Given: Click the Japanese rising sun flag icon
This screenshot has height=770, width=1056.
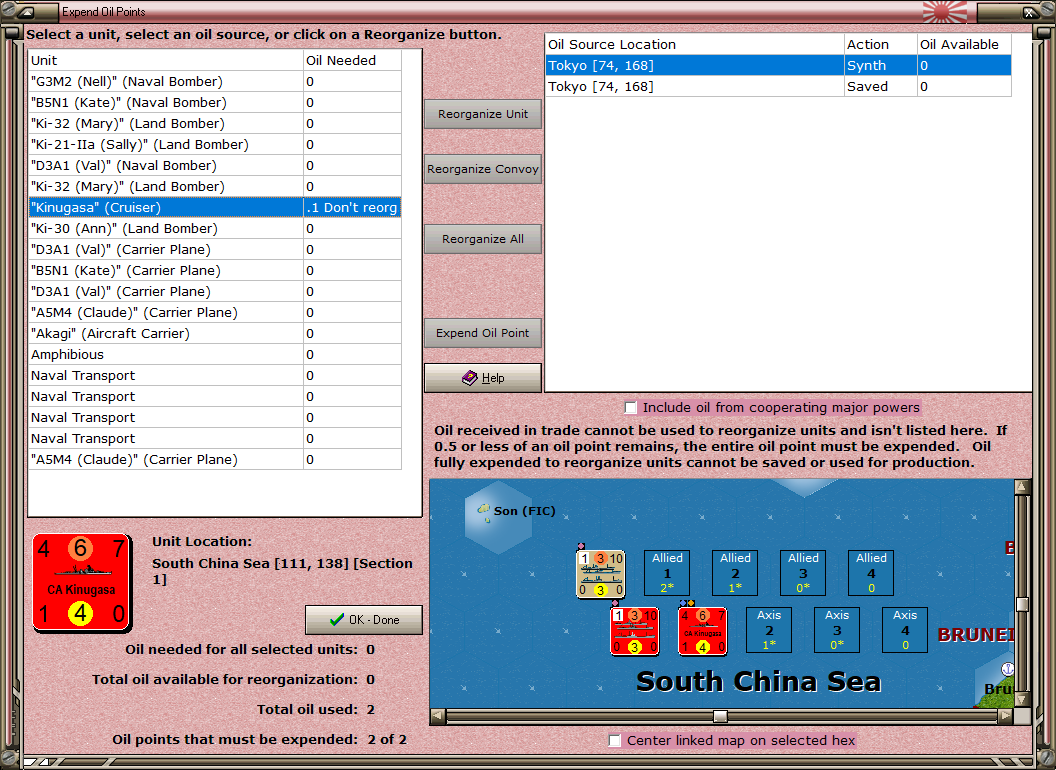Looking at the screenshot, I should 944,11.
